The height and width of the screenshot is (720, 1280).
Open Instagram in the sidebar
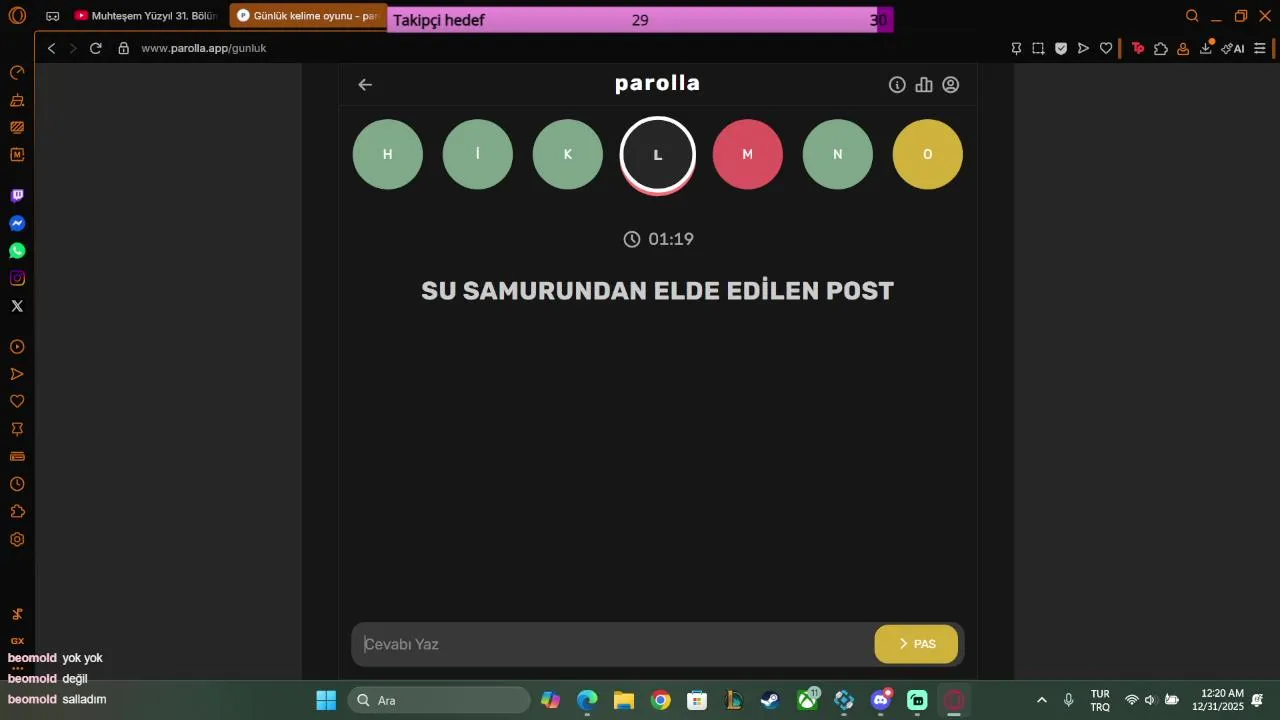coord(17,278)
